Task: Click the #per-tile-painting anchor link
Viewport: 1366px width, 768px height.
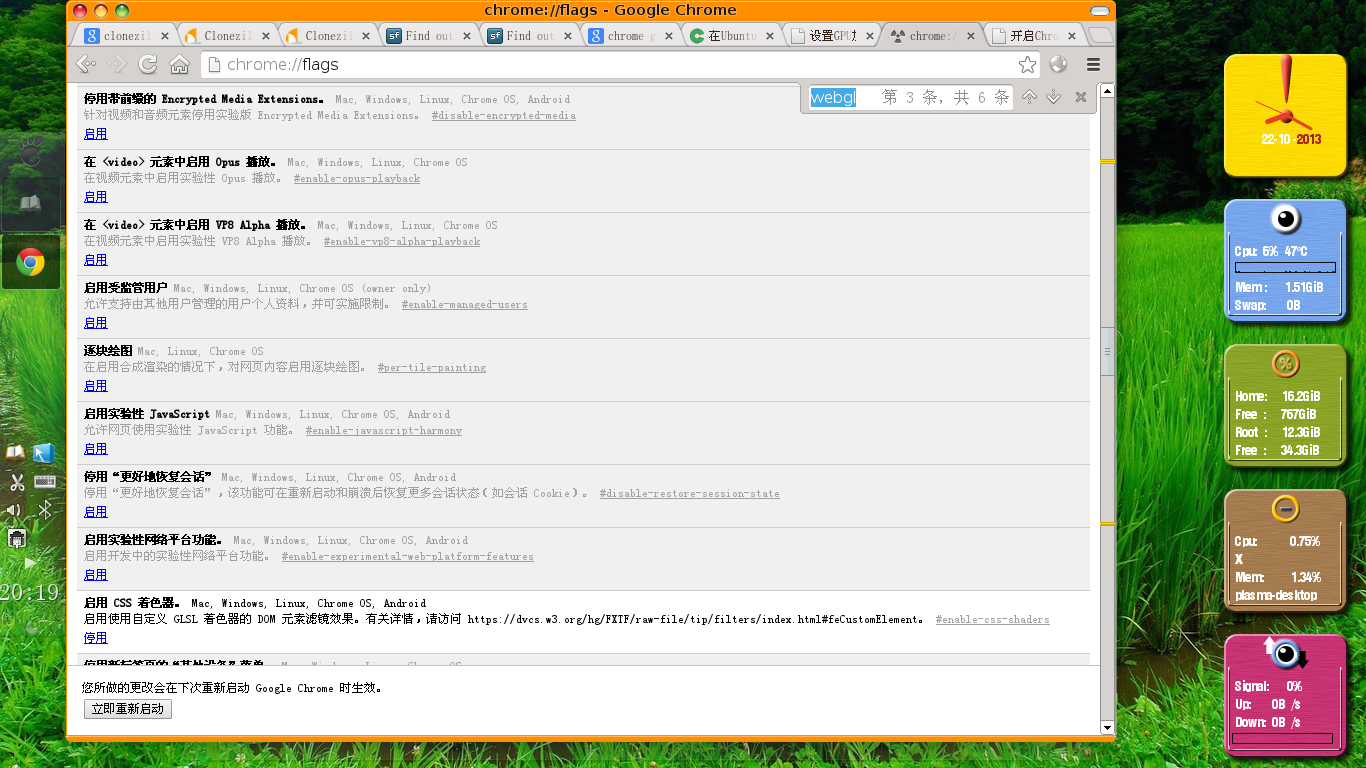Action: click(x=432, y=368)
